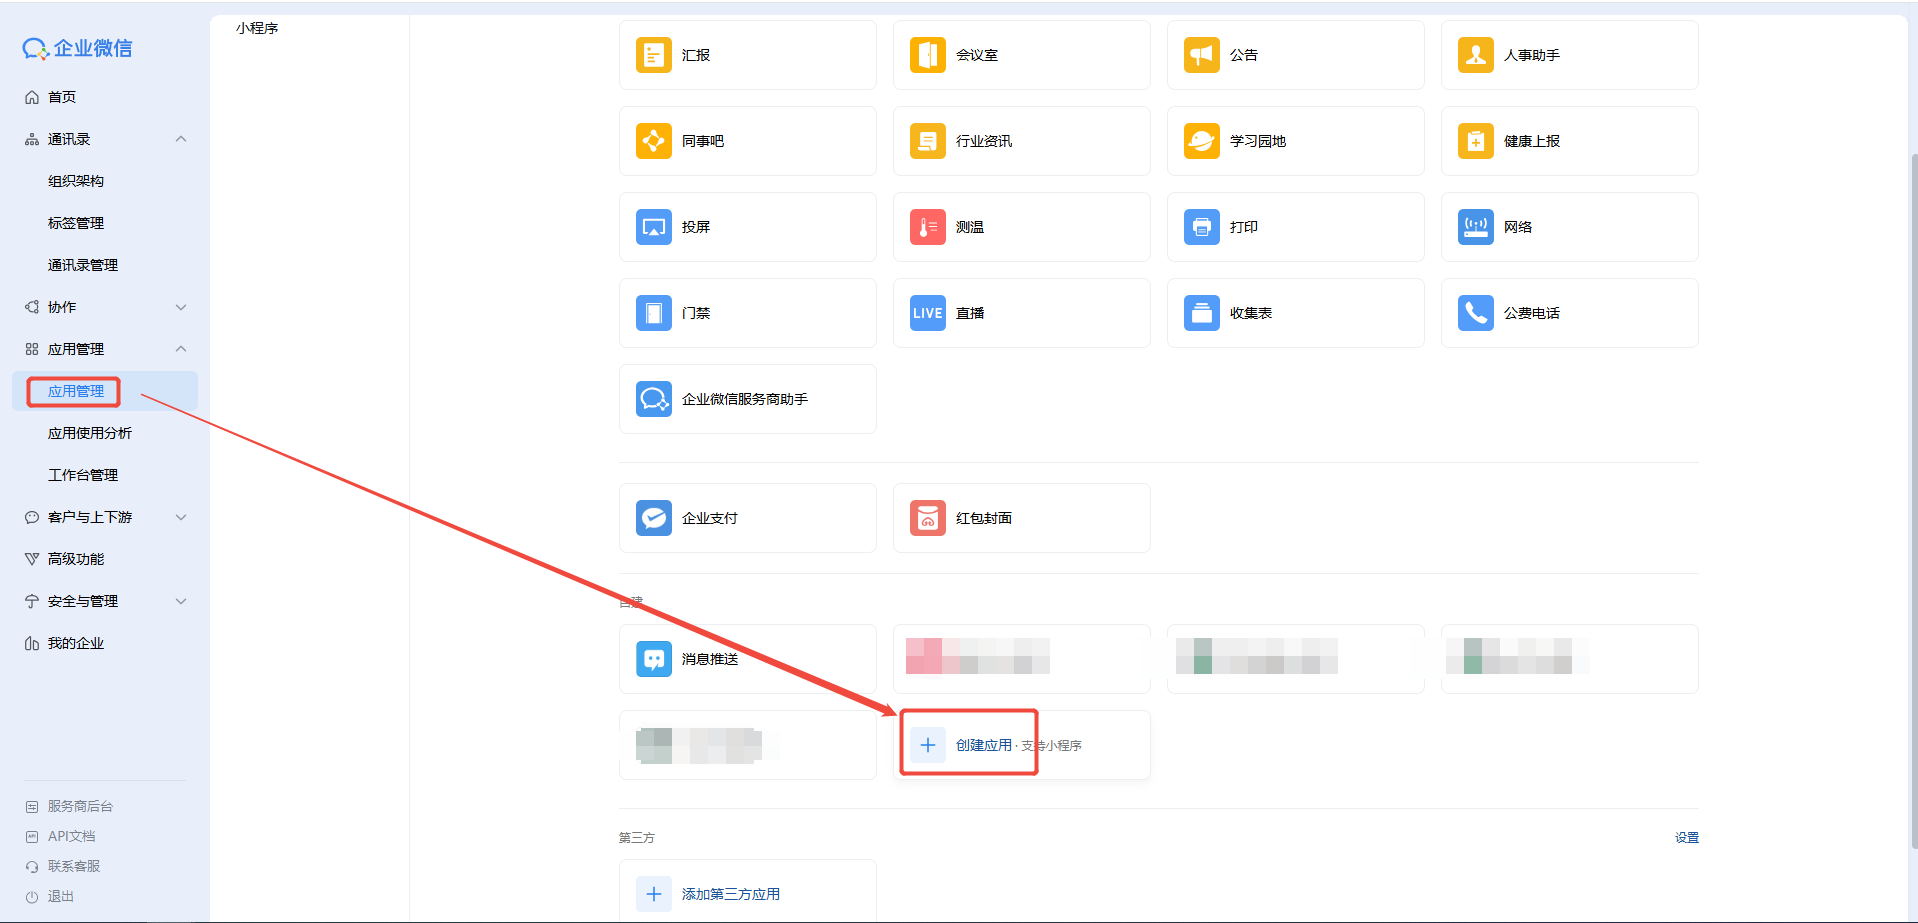Collapse the 应用管理 parent section chevron
The height and width of the screenshot is (923, 1918).
tap(181, 349)
